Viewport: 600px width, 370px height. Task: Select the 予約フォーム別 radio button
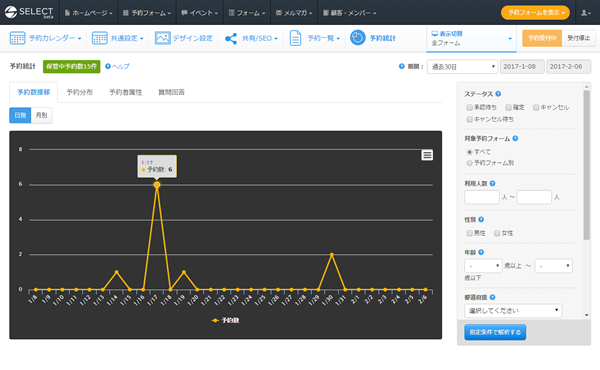[x=470, y=163]
